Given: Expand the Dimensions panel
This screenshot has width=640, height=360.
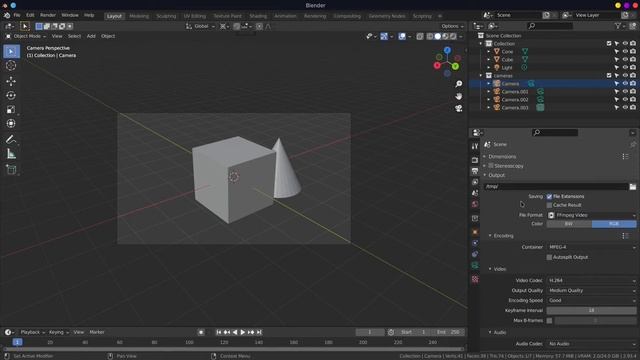Looking at the screenshot, I should [x=502, y=156].
